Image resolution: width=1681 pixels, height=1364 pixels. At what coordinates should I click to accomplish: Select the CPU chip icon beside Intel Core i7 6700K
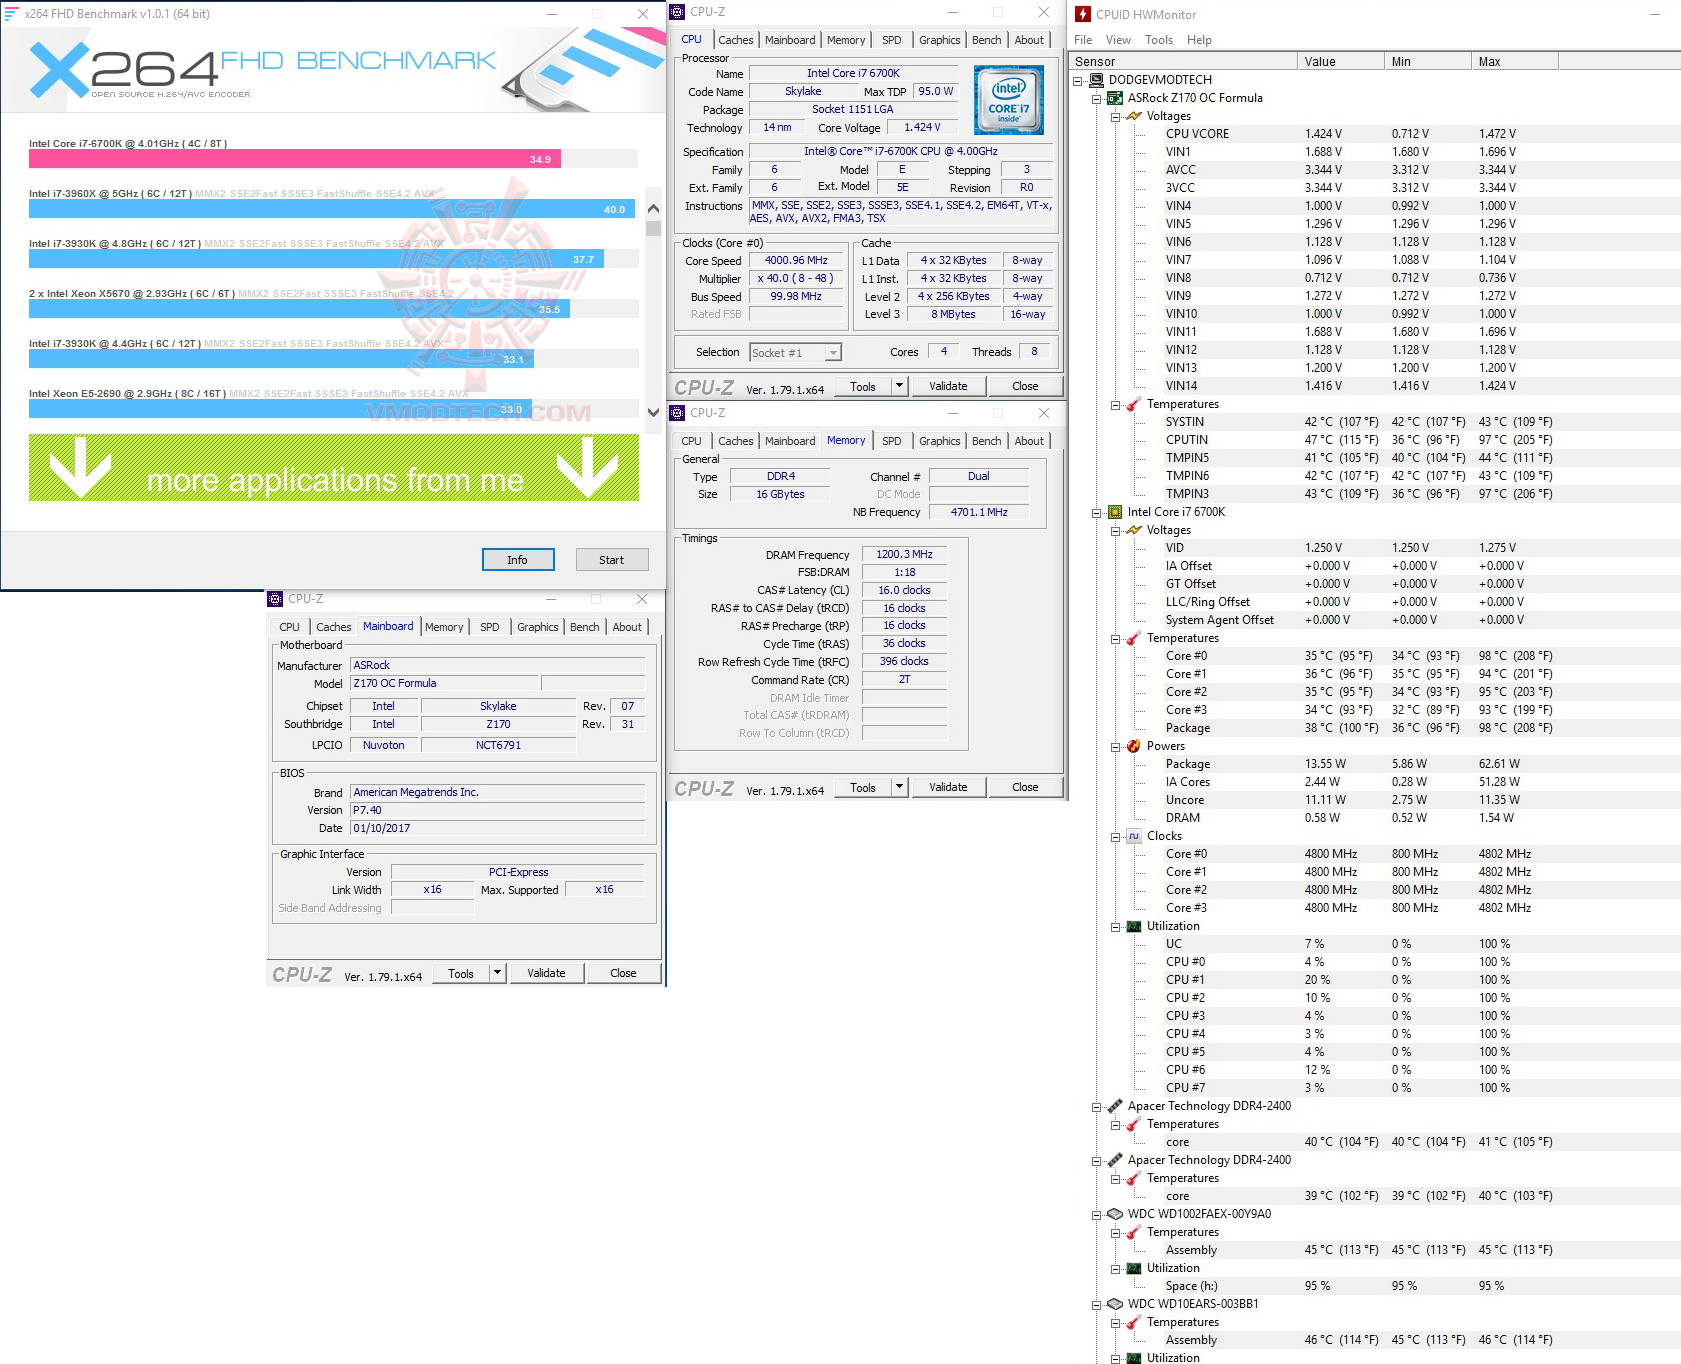pos(1115,512)
